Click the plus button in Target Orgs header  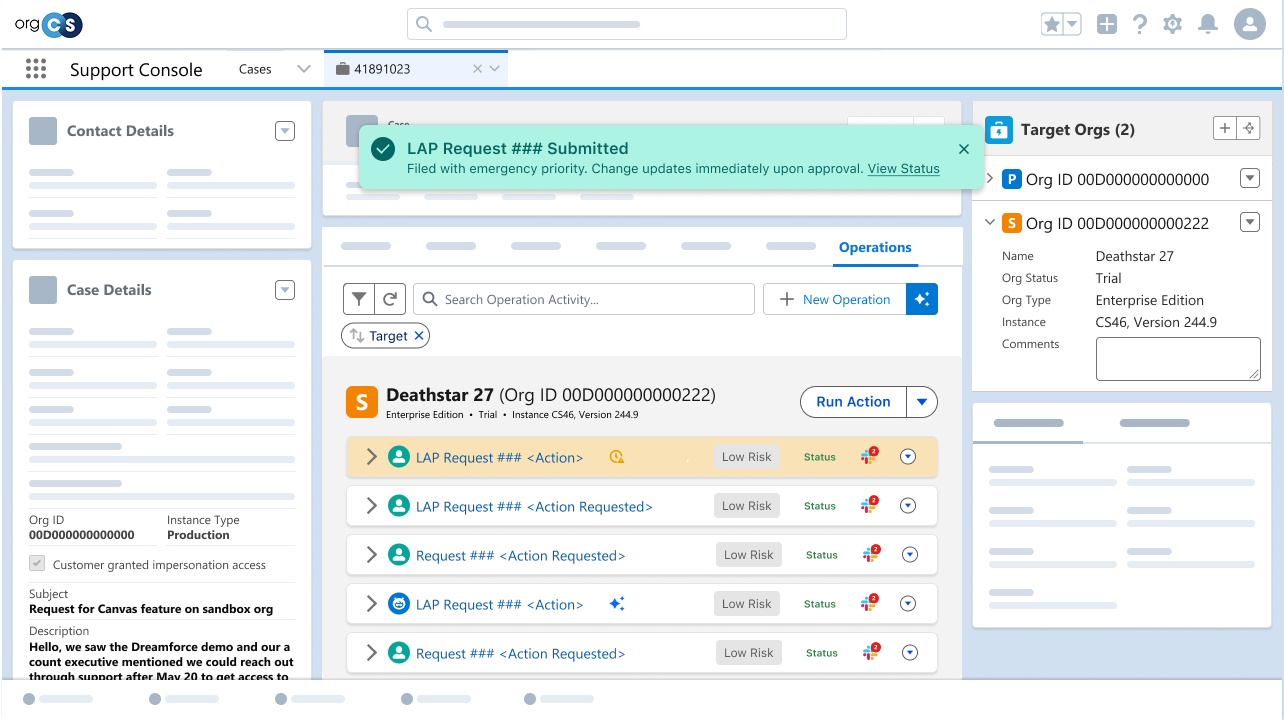(x=1224, y=128)
